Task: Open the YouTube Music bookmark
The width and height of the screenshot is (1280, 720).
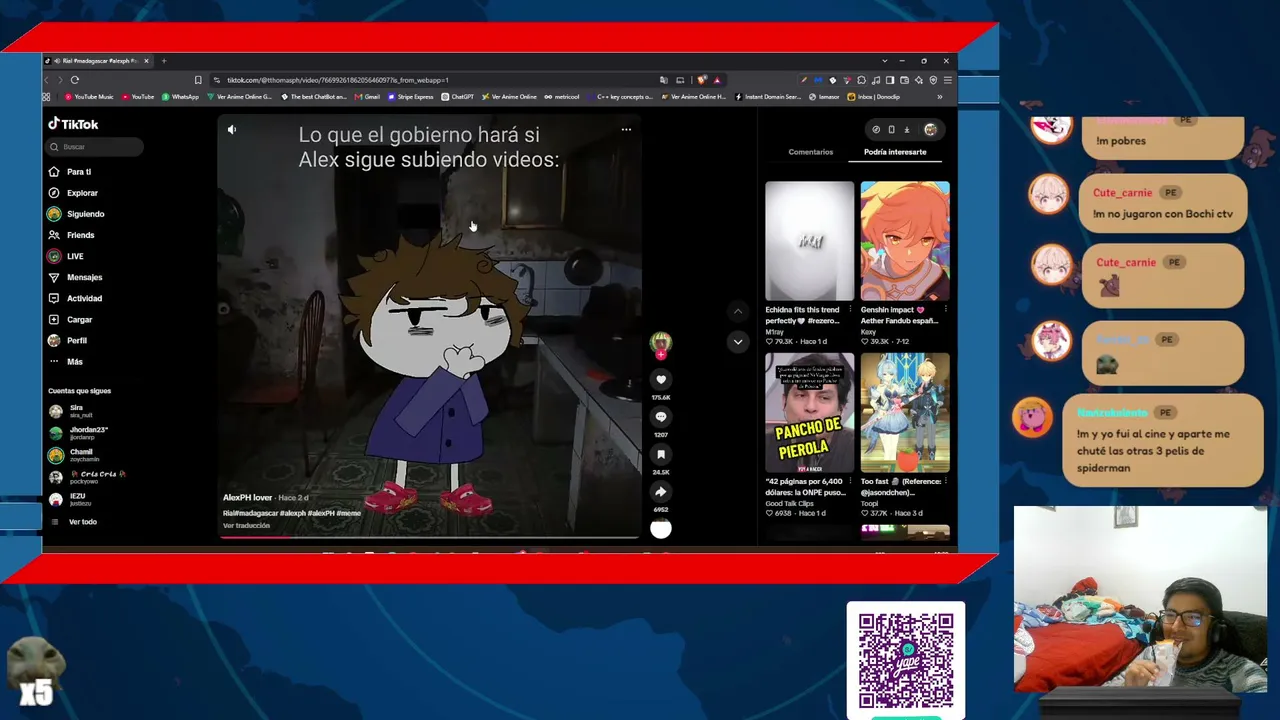Action: tap(89, 97)
